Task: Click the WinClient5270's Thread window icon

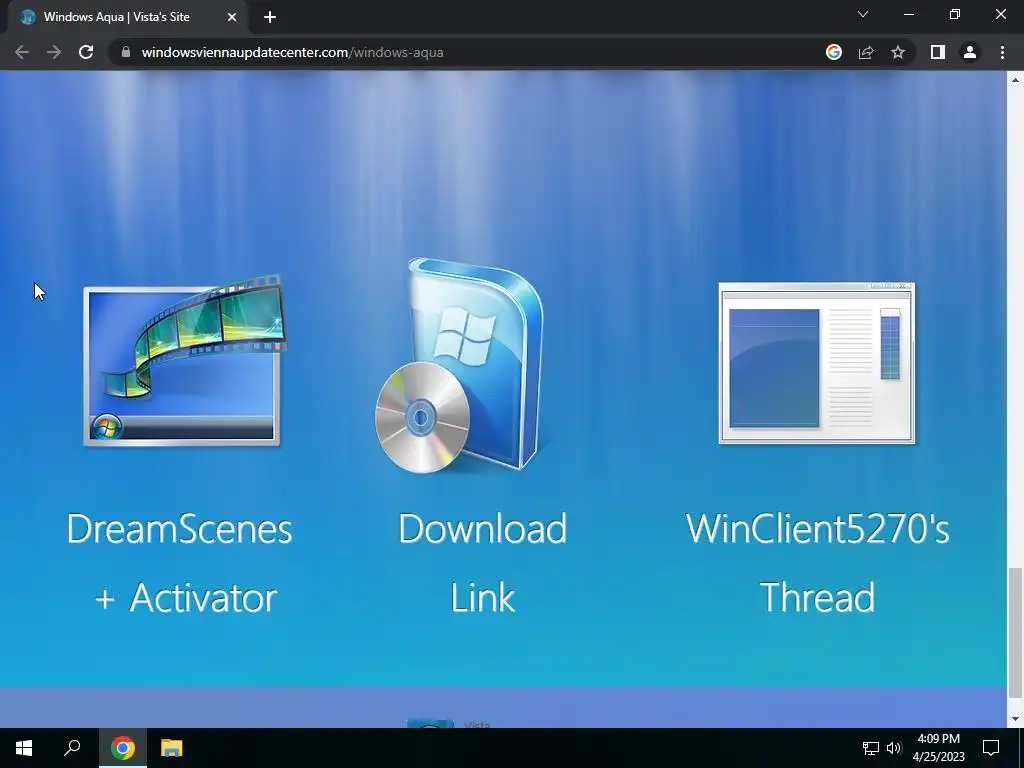Action: [x=816, y=363]
